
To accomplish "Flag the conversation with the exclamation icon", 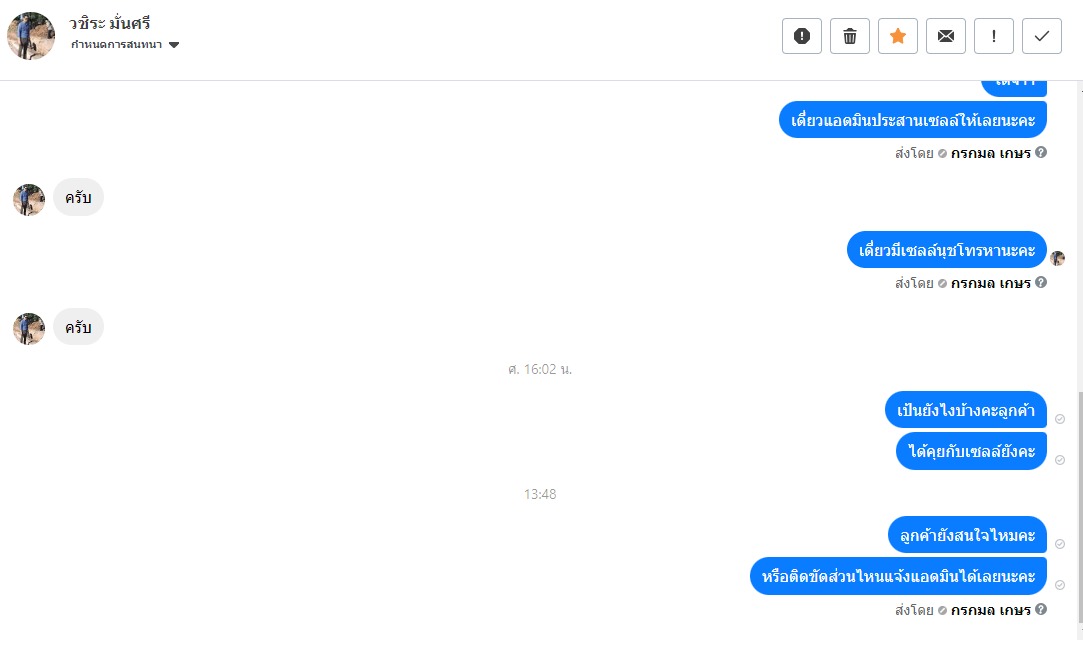I will click(x=994, y=36).
